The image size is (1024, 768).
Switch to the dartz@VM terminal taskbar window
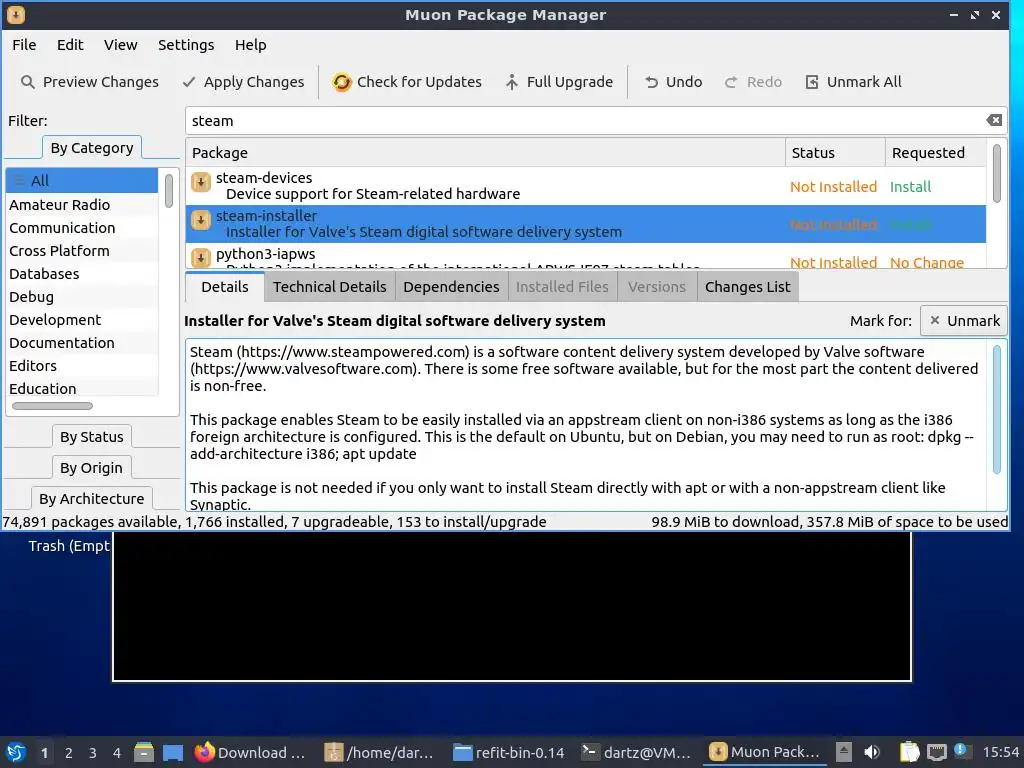637,752
